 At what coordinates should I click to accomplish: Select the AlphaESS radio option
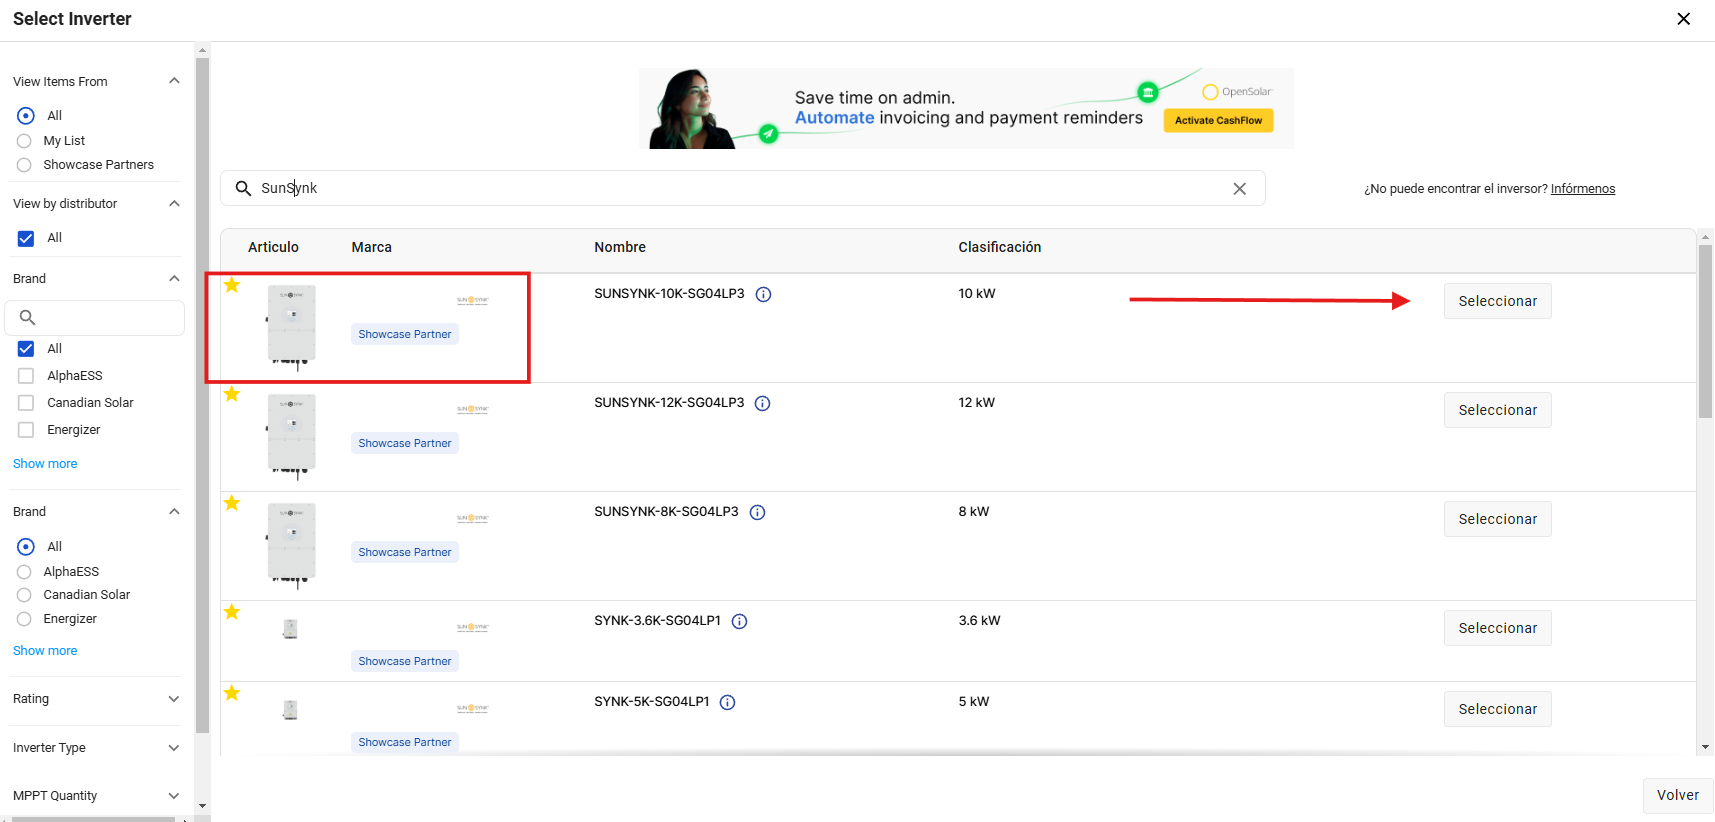(x=24, y=572)
